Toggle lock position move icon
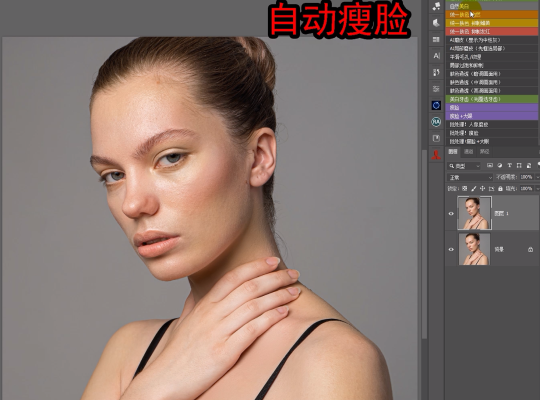 482,188
